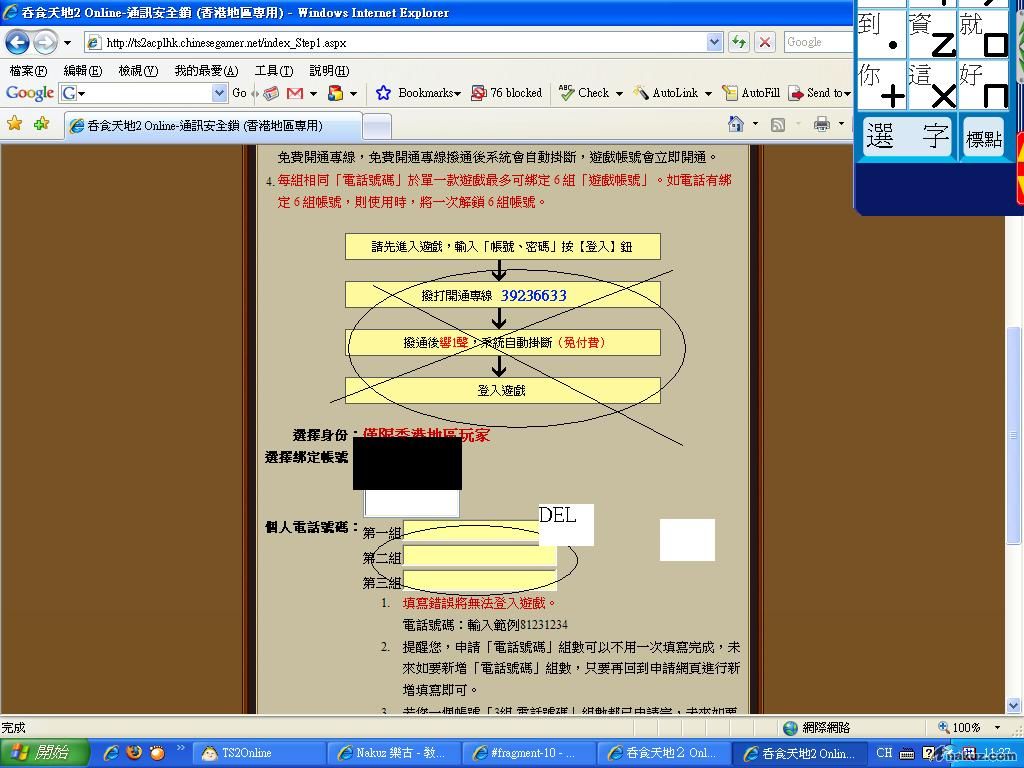Click the 第三組 phone number field
Screen dimensions: 1024x768
[480, 581]
